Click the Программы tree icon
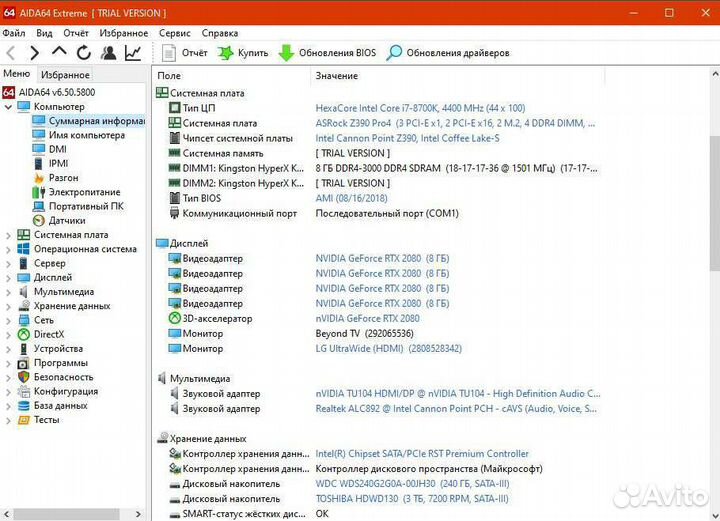This screenshot has height=521, width=720. tap(23, 363)
